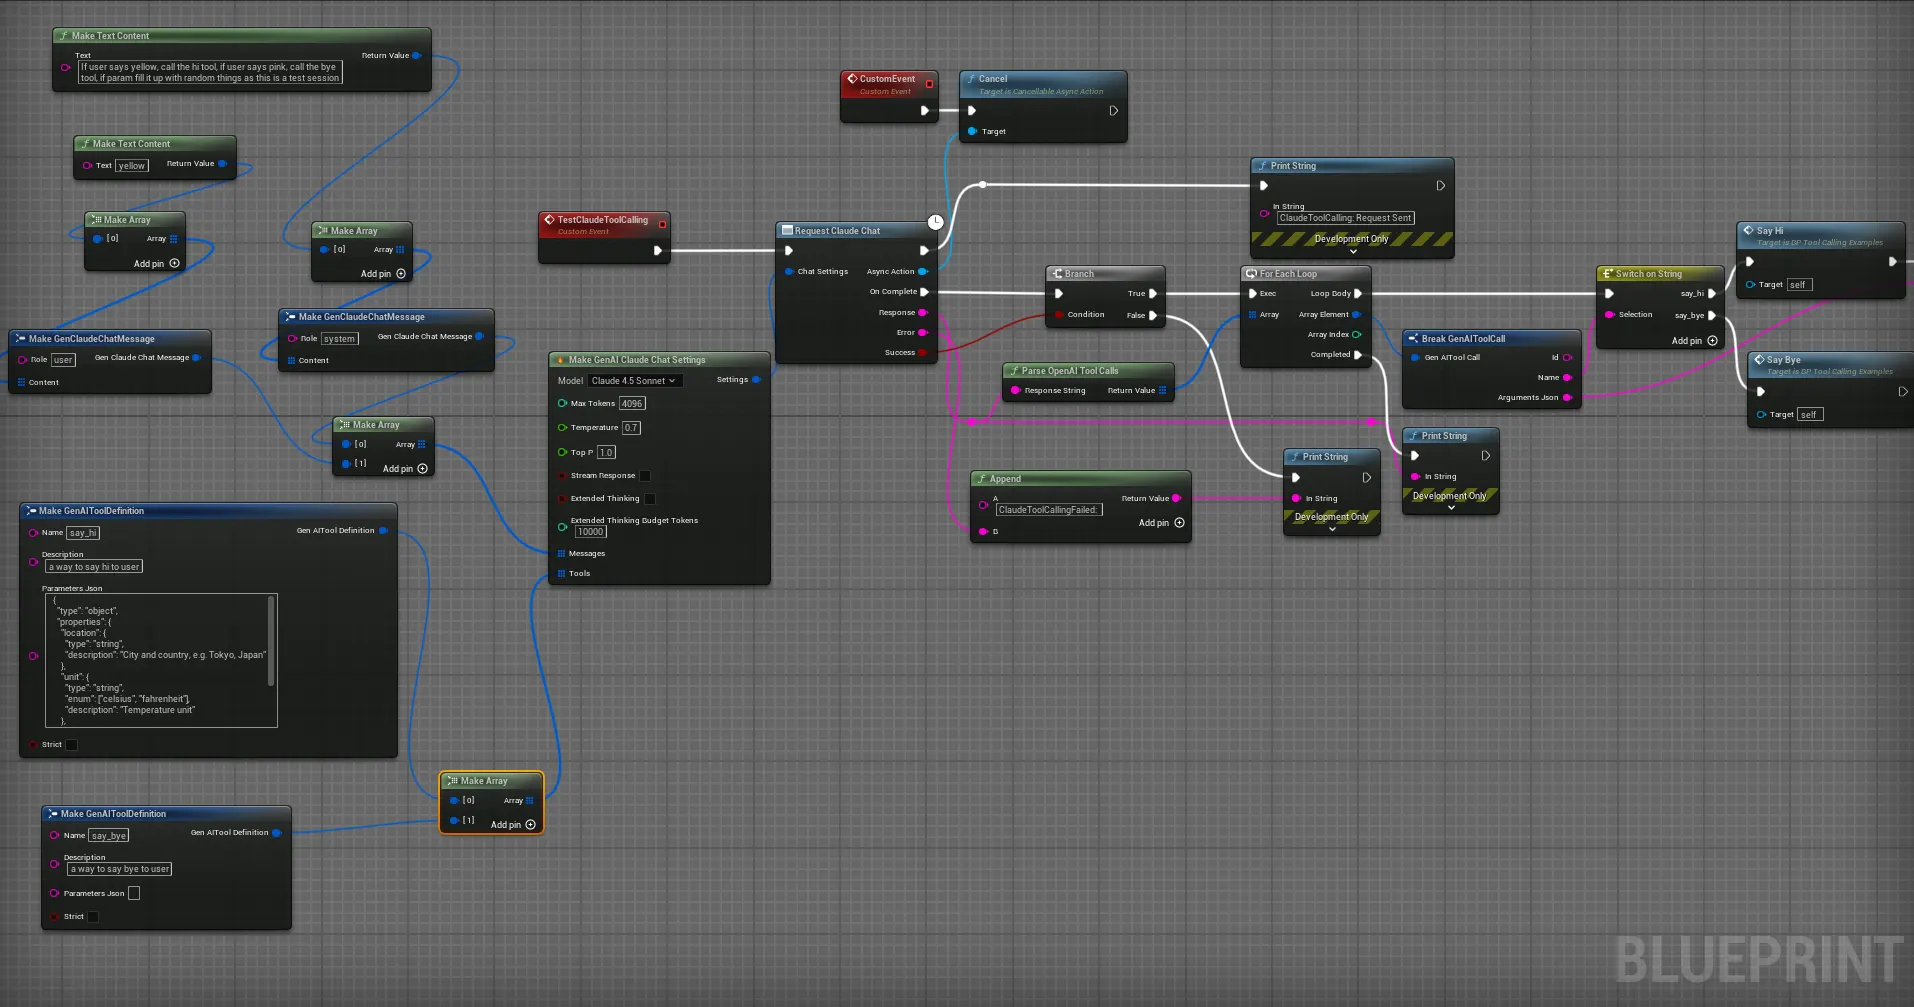Click the Max Tokens field showing 4096
This screenshot has width=1914, height=1007.
coord(632,403)
